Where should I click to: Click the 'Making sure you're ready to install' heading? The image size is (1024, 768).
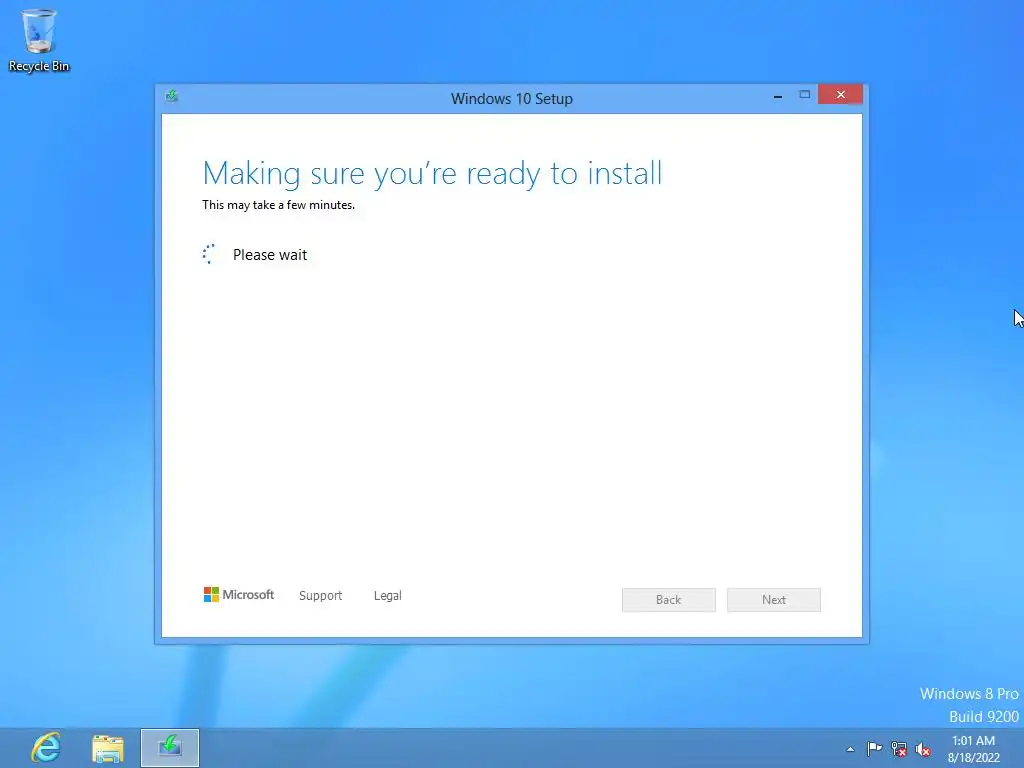point(432,174)
